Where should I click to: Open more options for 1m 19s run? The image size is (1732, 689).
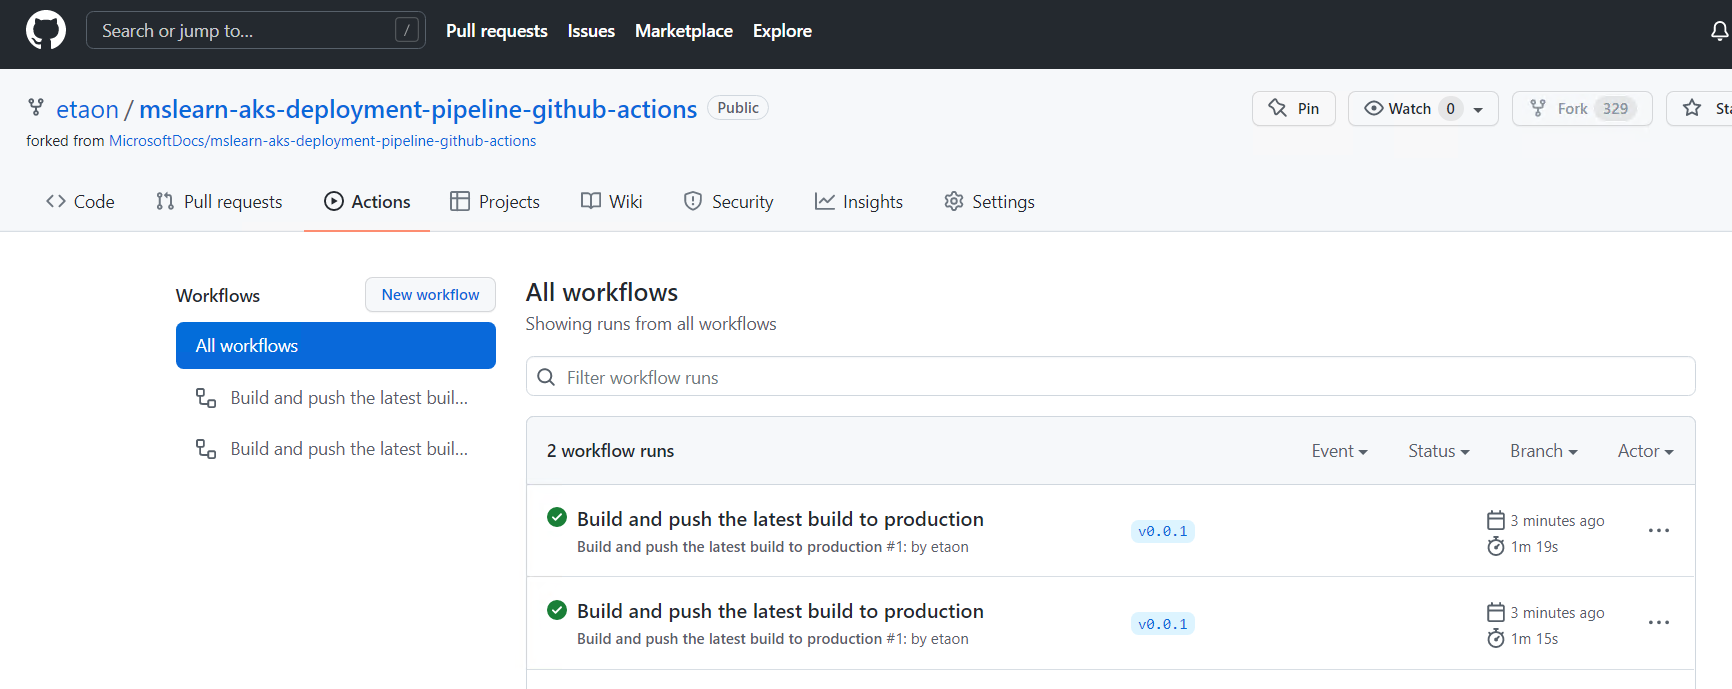(x=1659, y=530)
